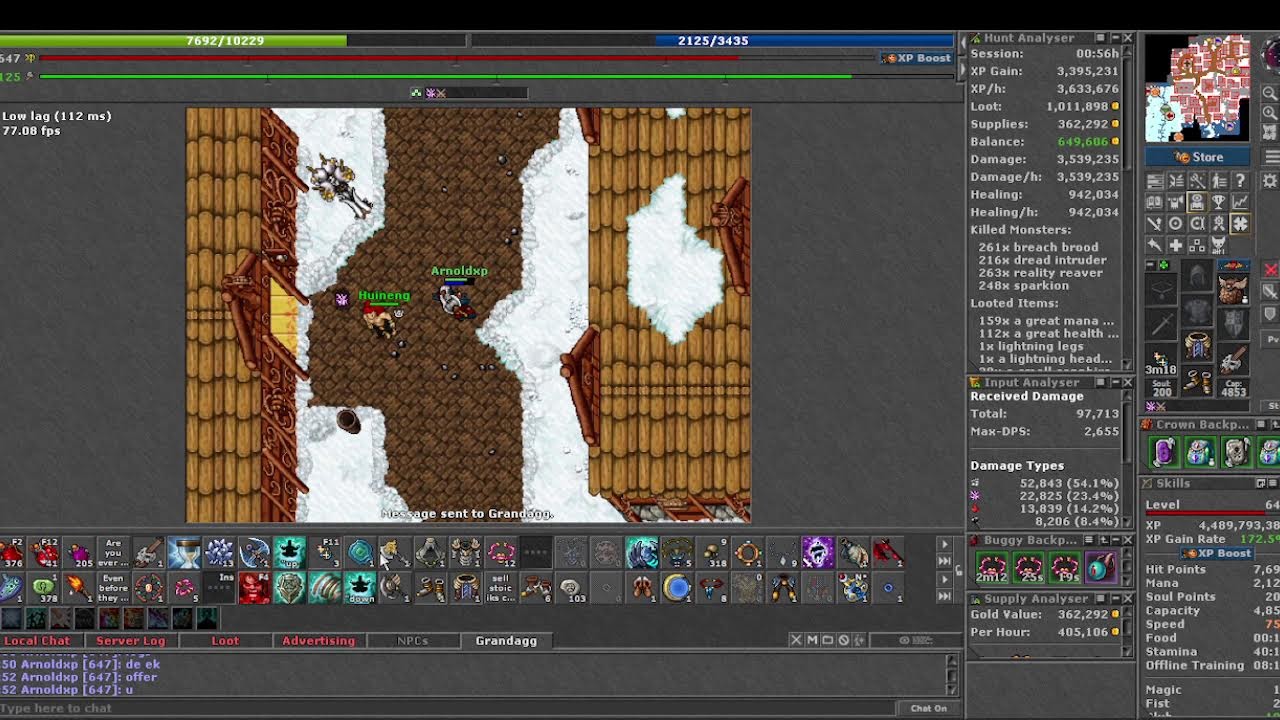Open the channel list icon in the chat bar

click(828, 640)
